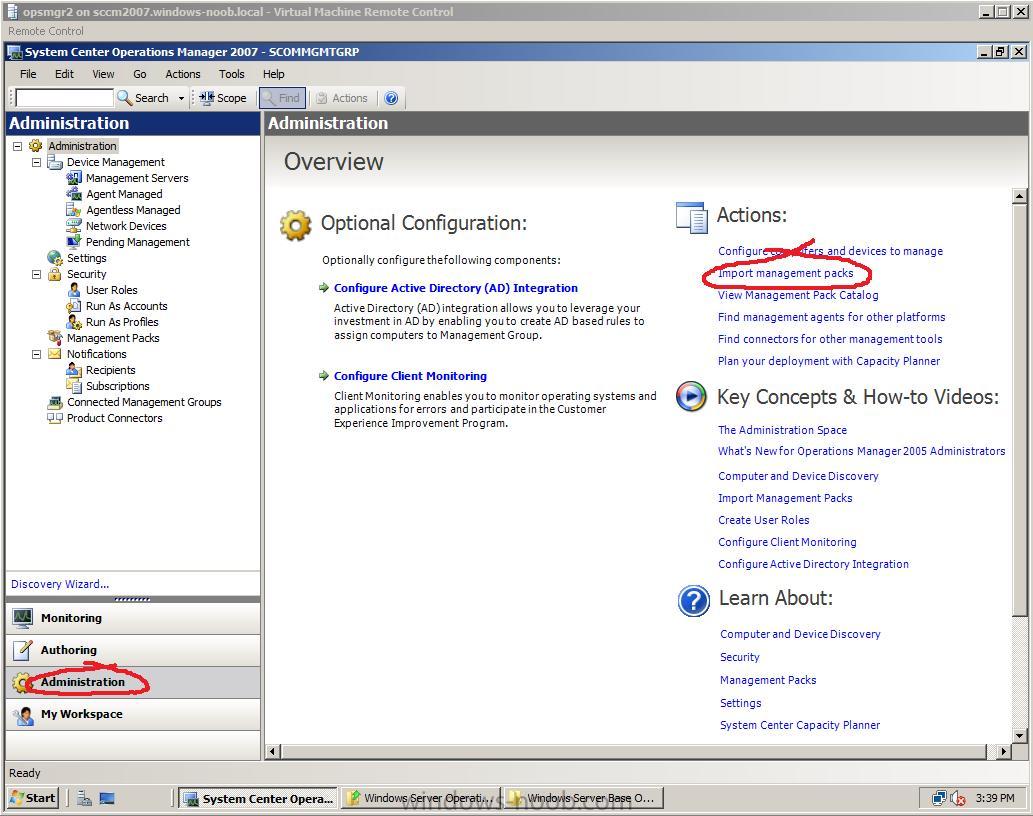Screen dimensions: 1033x816
Task: Click the Notifications envelope icon
Action: tap(55, 354)
